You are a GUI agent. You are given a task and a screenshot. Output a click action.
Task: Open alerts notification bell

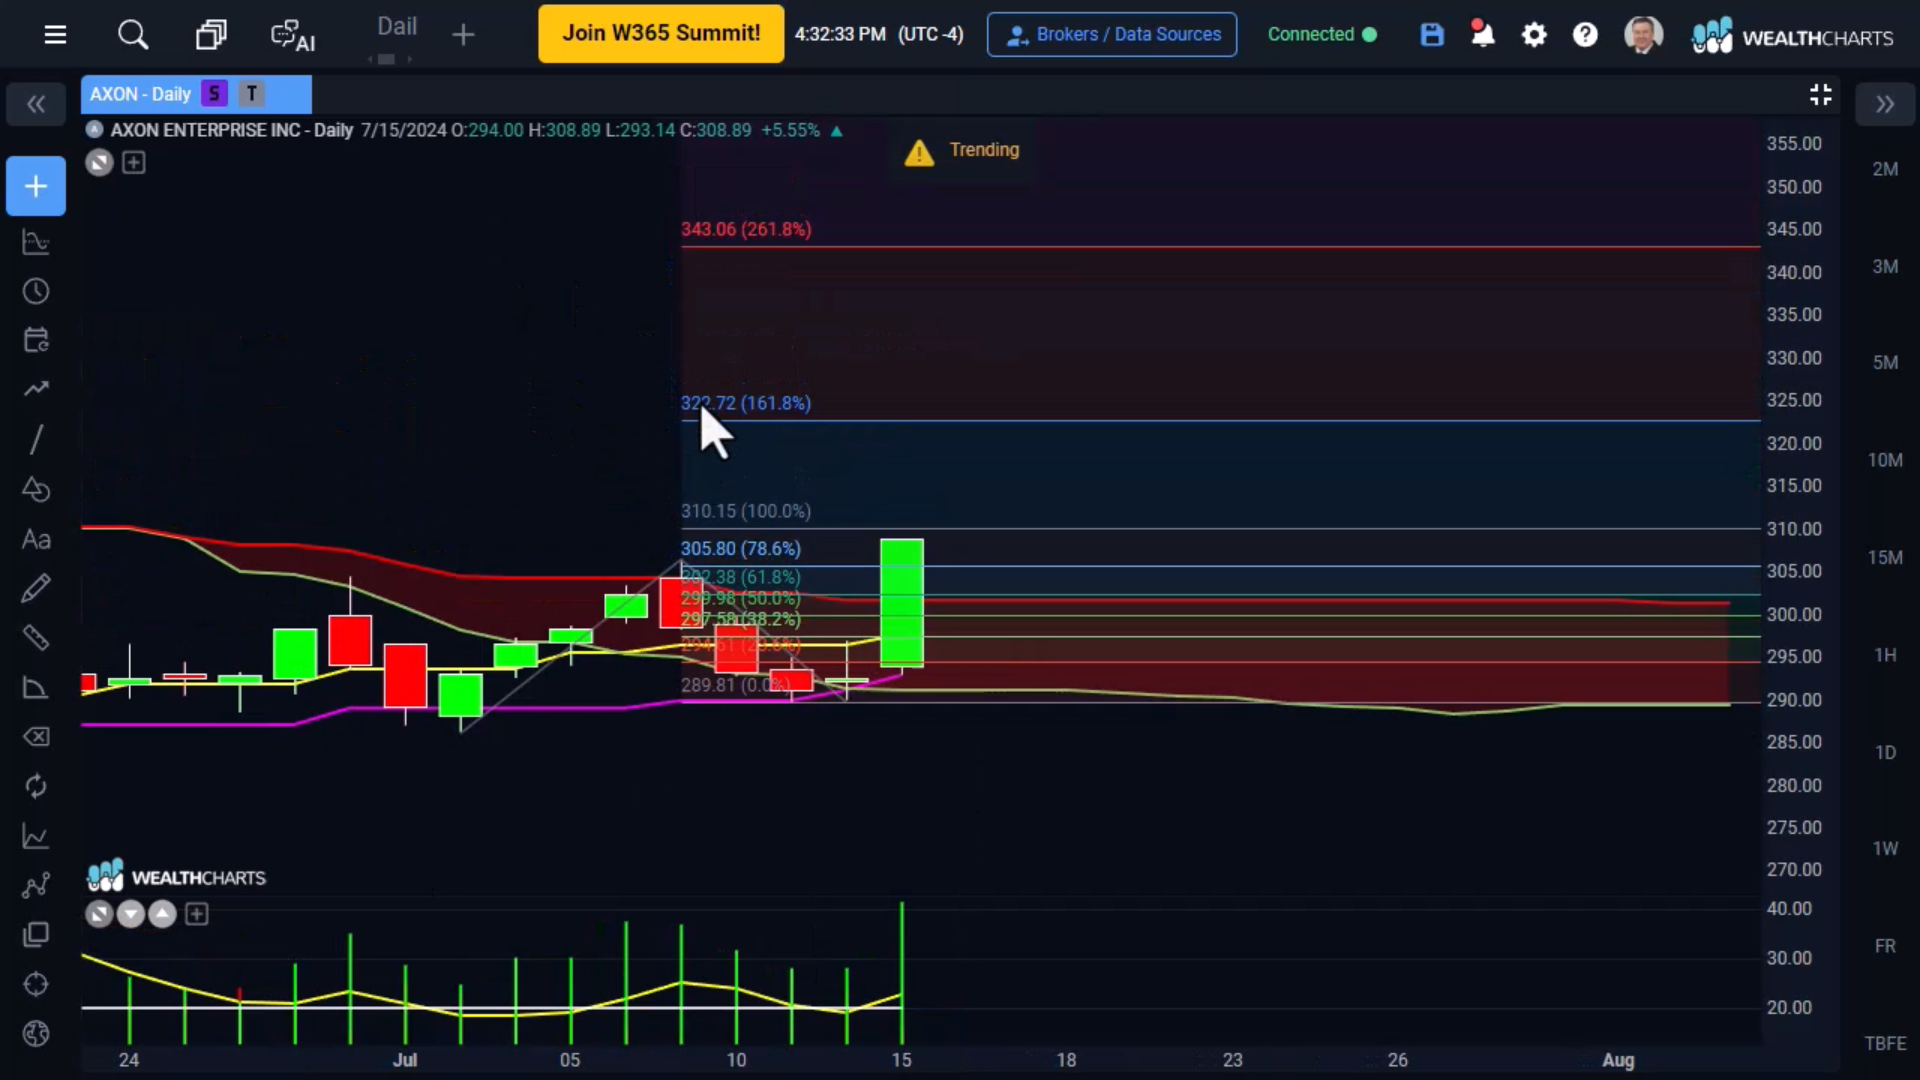coord(1482,34)
